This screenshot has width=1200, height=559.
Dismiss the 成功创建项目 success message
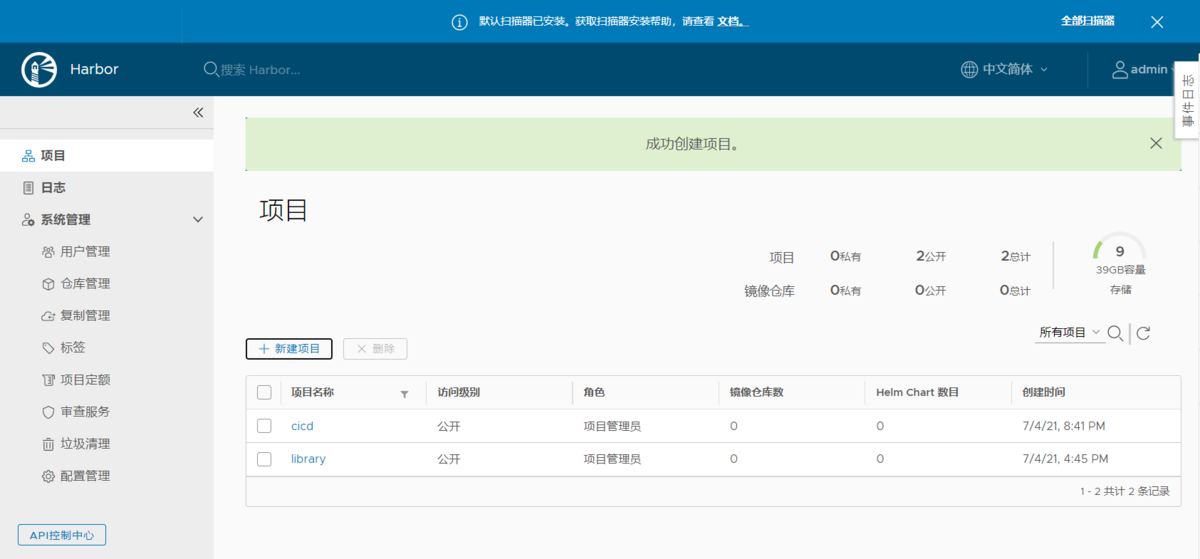1156,143
